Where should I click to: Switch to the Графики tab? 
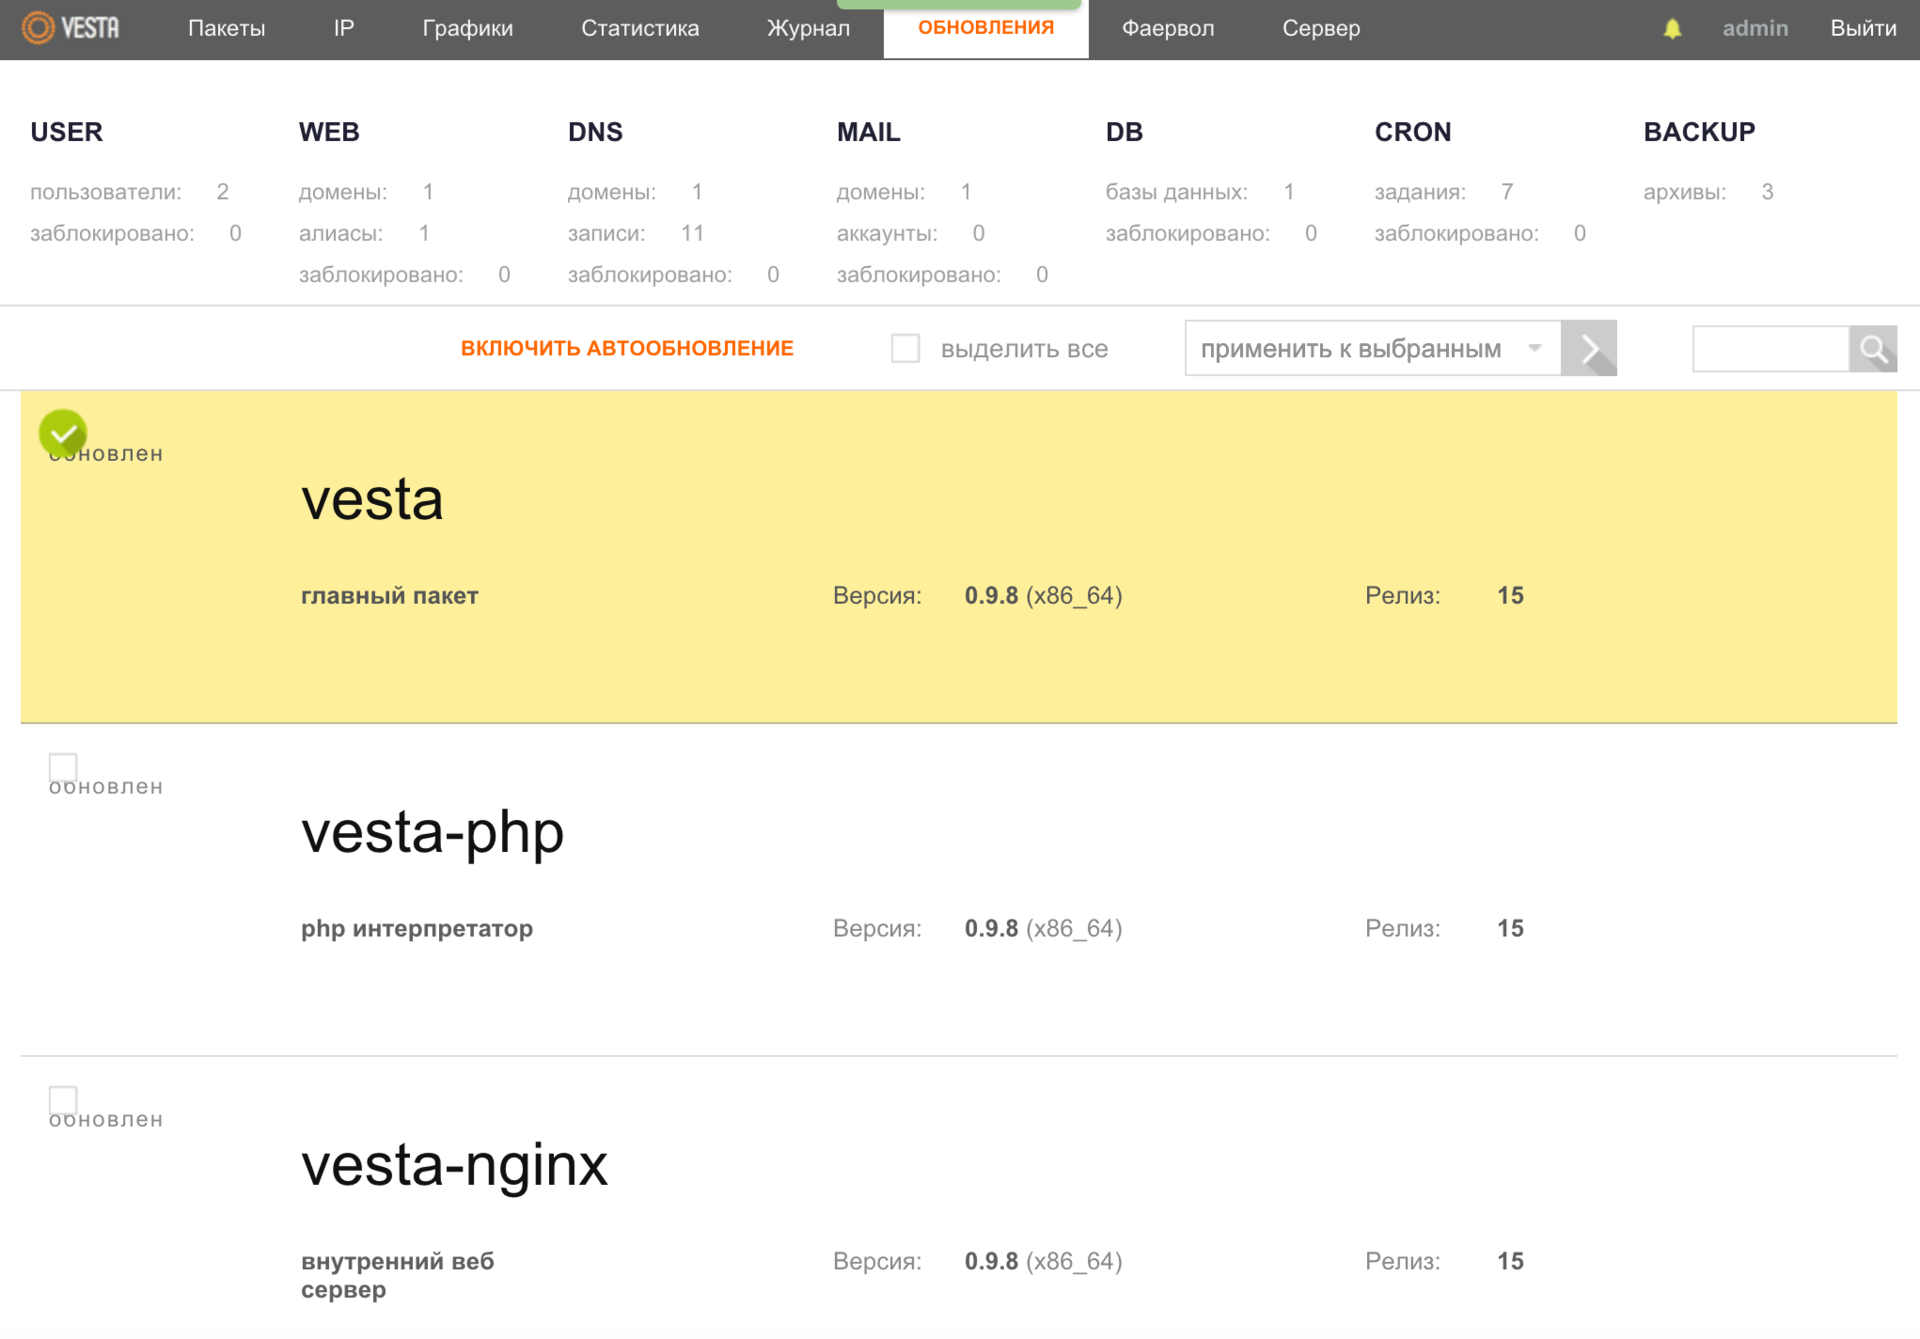[x=467, y=29]
